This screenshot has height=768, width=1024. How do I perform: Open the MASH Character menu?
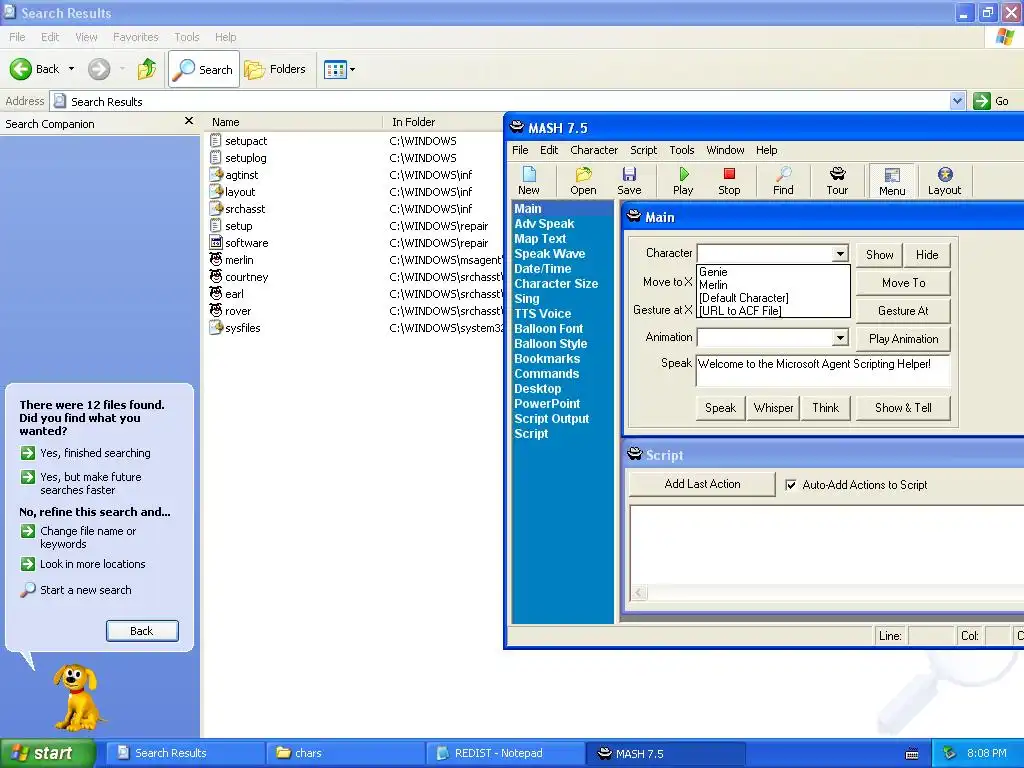[x=594, y=150]
